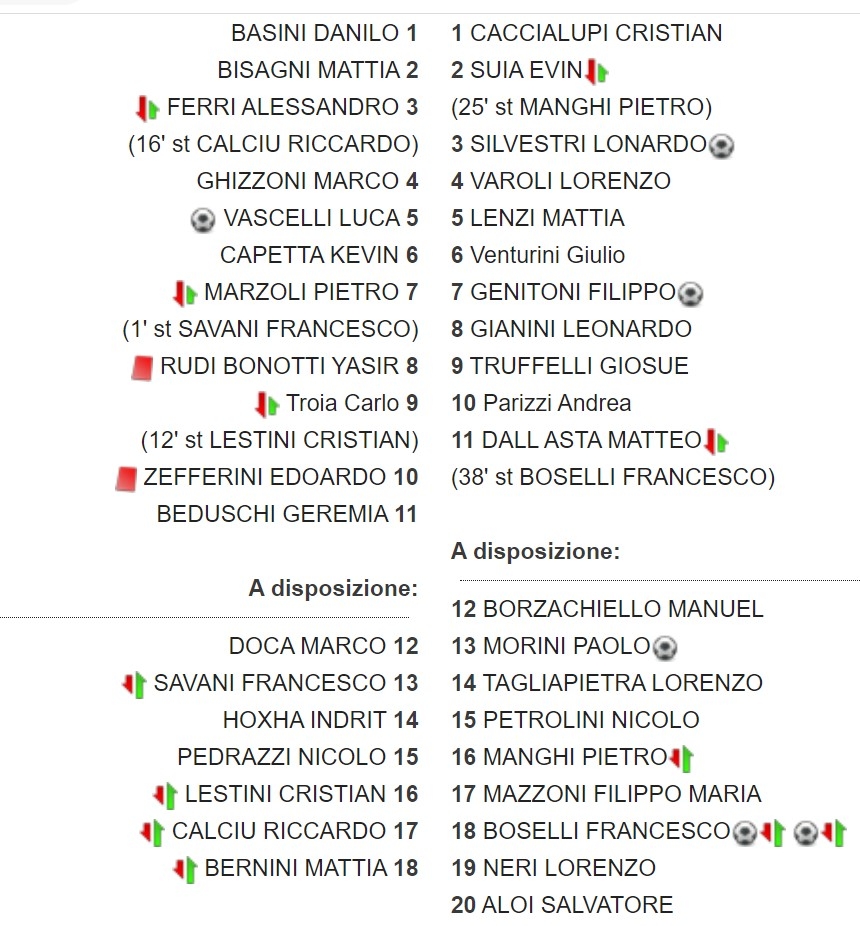The height and width of the screenshot is (926, 860).
Task: Click substitution icon after DALL ASTA MATTEO
Action: [x=716, y=441]
